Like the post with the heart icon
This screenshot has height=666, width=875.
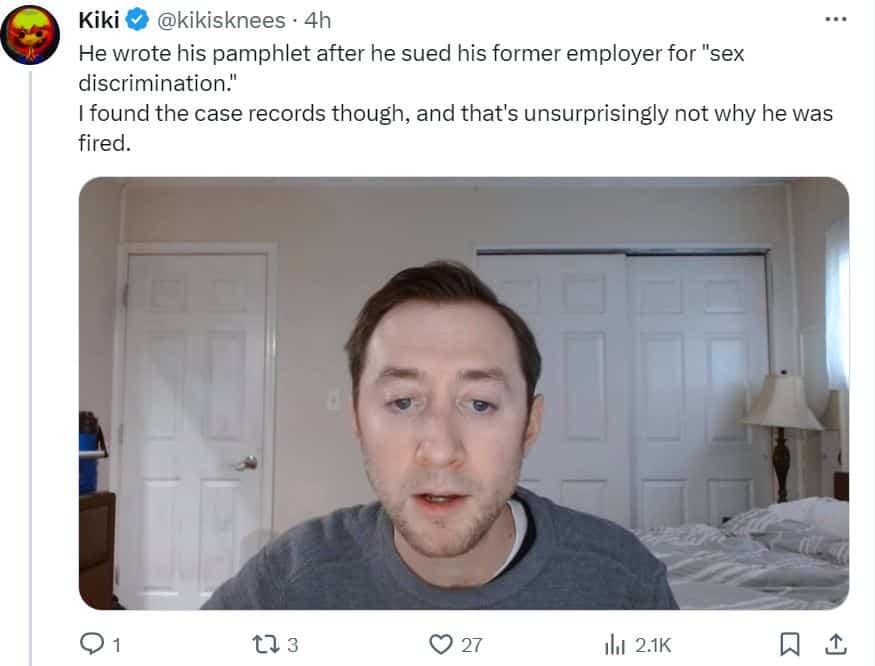click(x=441, y=644)
